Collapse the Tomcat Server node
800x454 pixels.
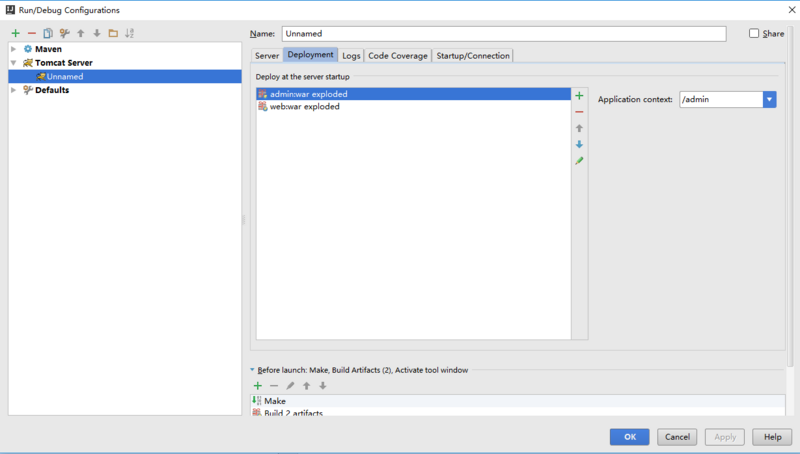(x=14, y=63)
